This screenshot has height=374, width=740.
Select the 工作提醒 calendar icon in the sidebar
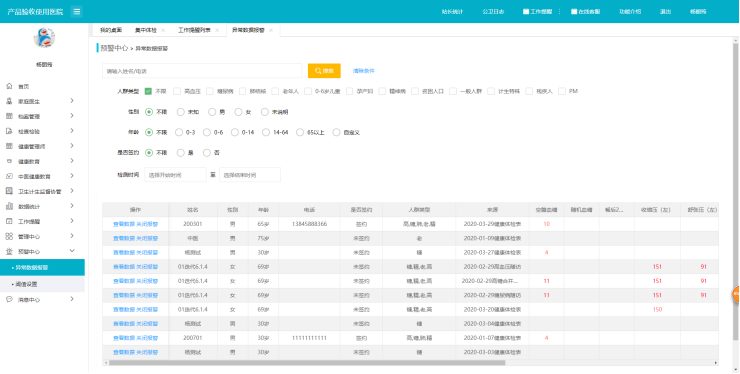[9, 221]
